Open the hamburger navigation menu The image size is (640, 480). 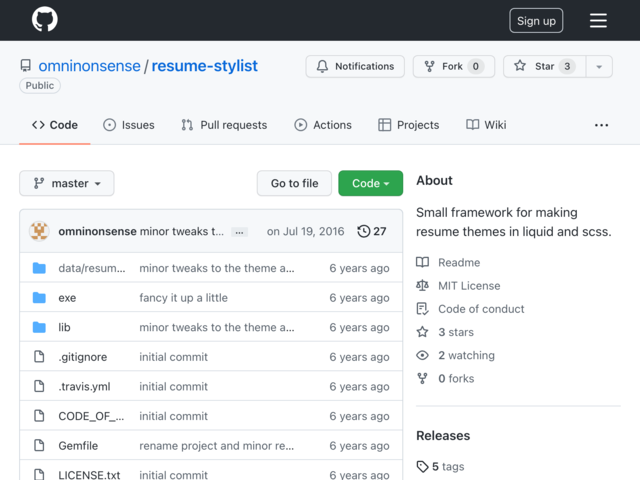click(x=598, y=20)
